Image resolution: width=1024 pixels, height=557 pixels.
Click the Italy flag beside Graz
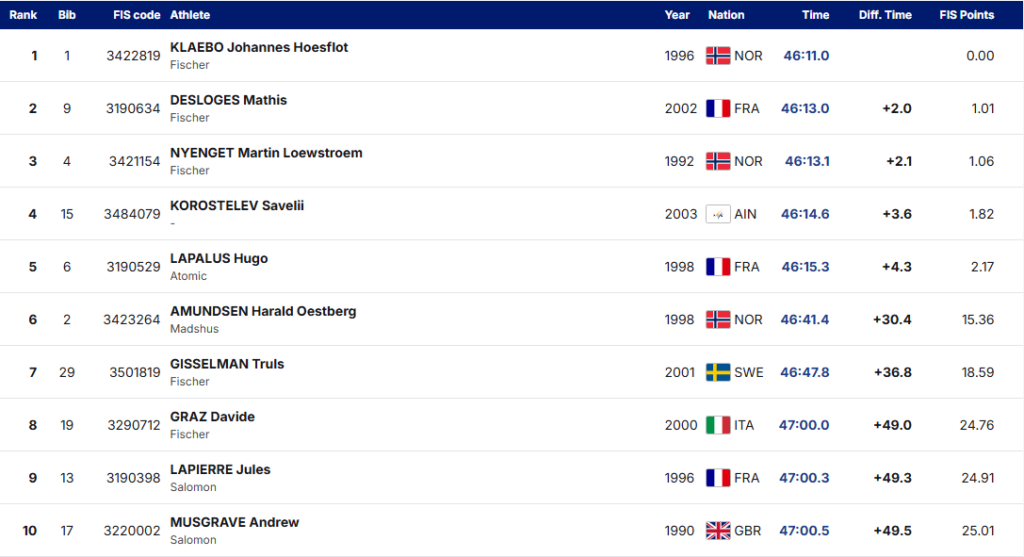point(718,425)
